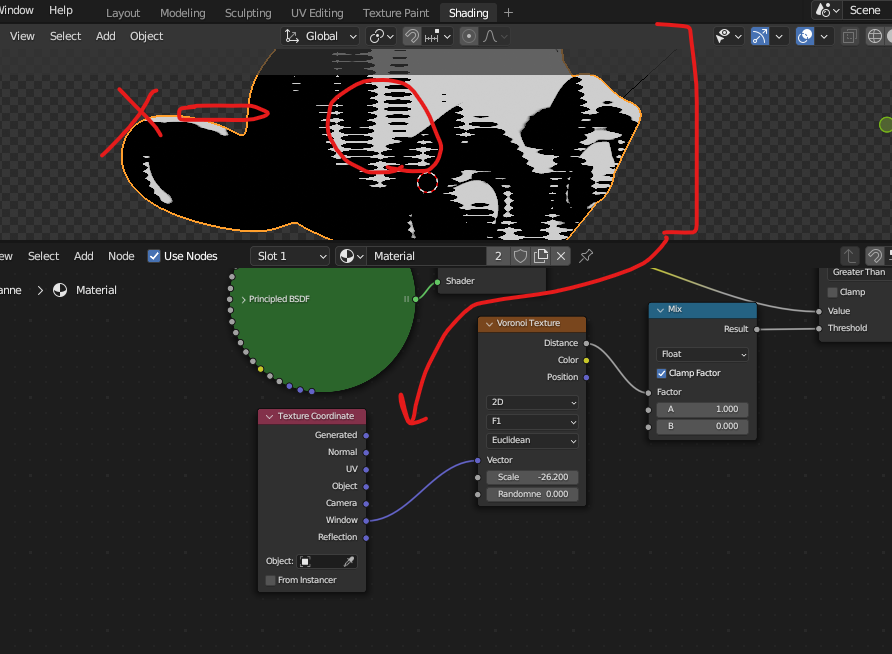This screenshot has width=892, height=654.
Task: Click the Voronoi Randomness value slider
Action: 532,494
